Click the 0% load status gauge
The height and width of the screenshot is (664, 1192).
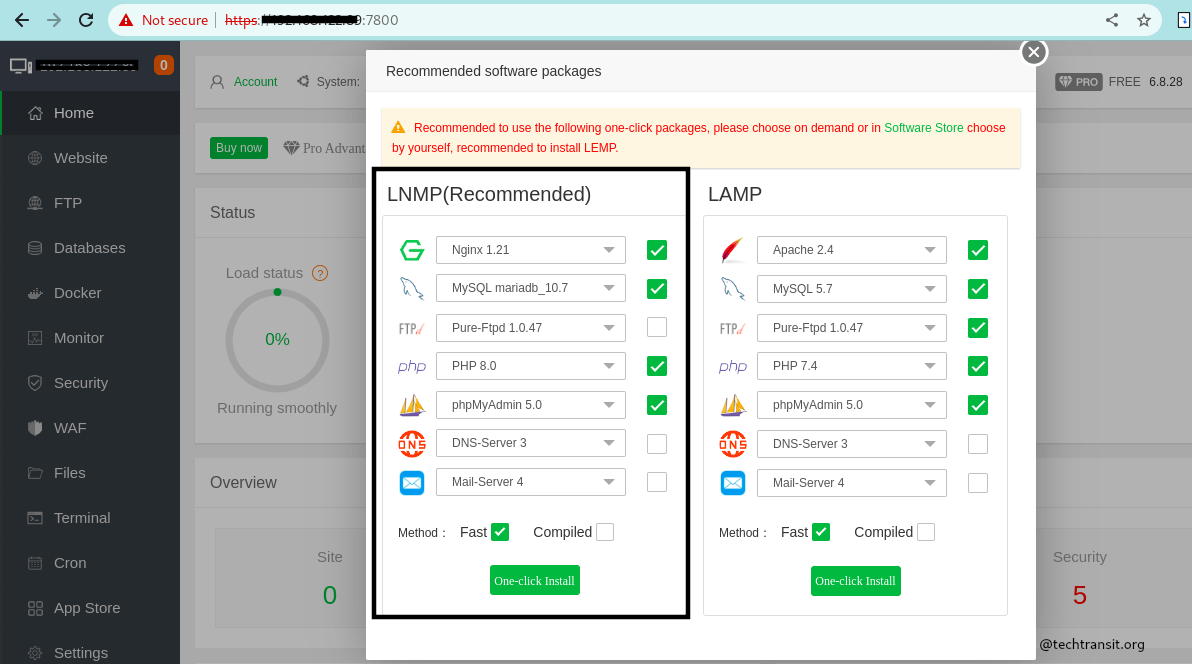(x=277, y=340)
